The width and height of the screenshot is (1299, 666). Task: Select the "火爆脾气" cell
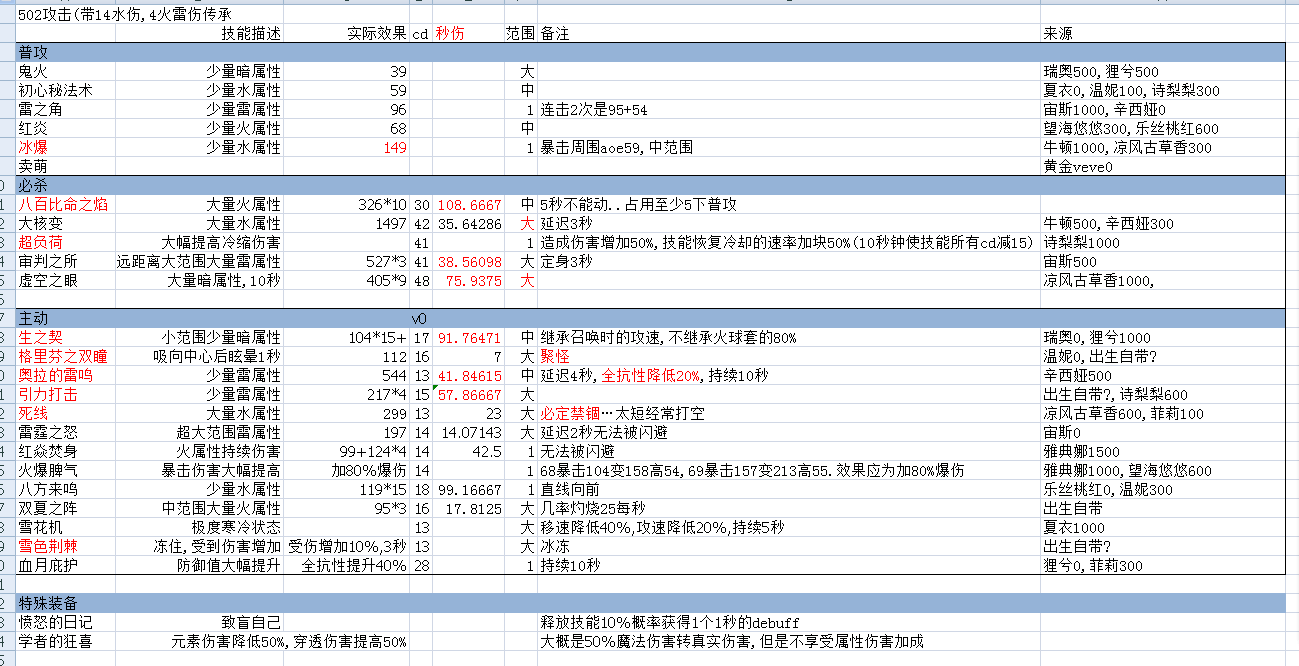pyautogui.click(x=47, y=470)
